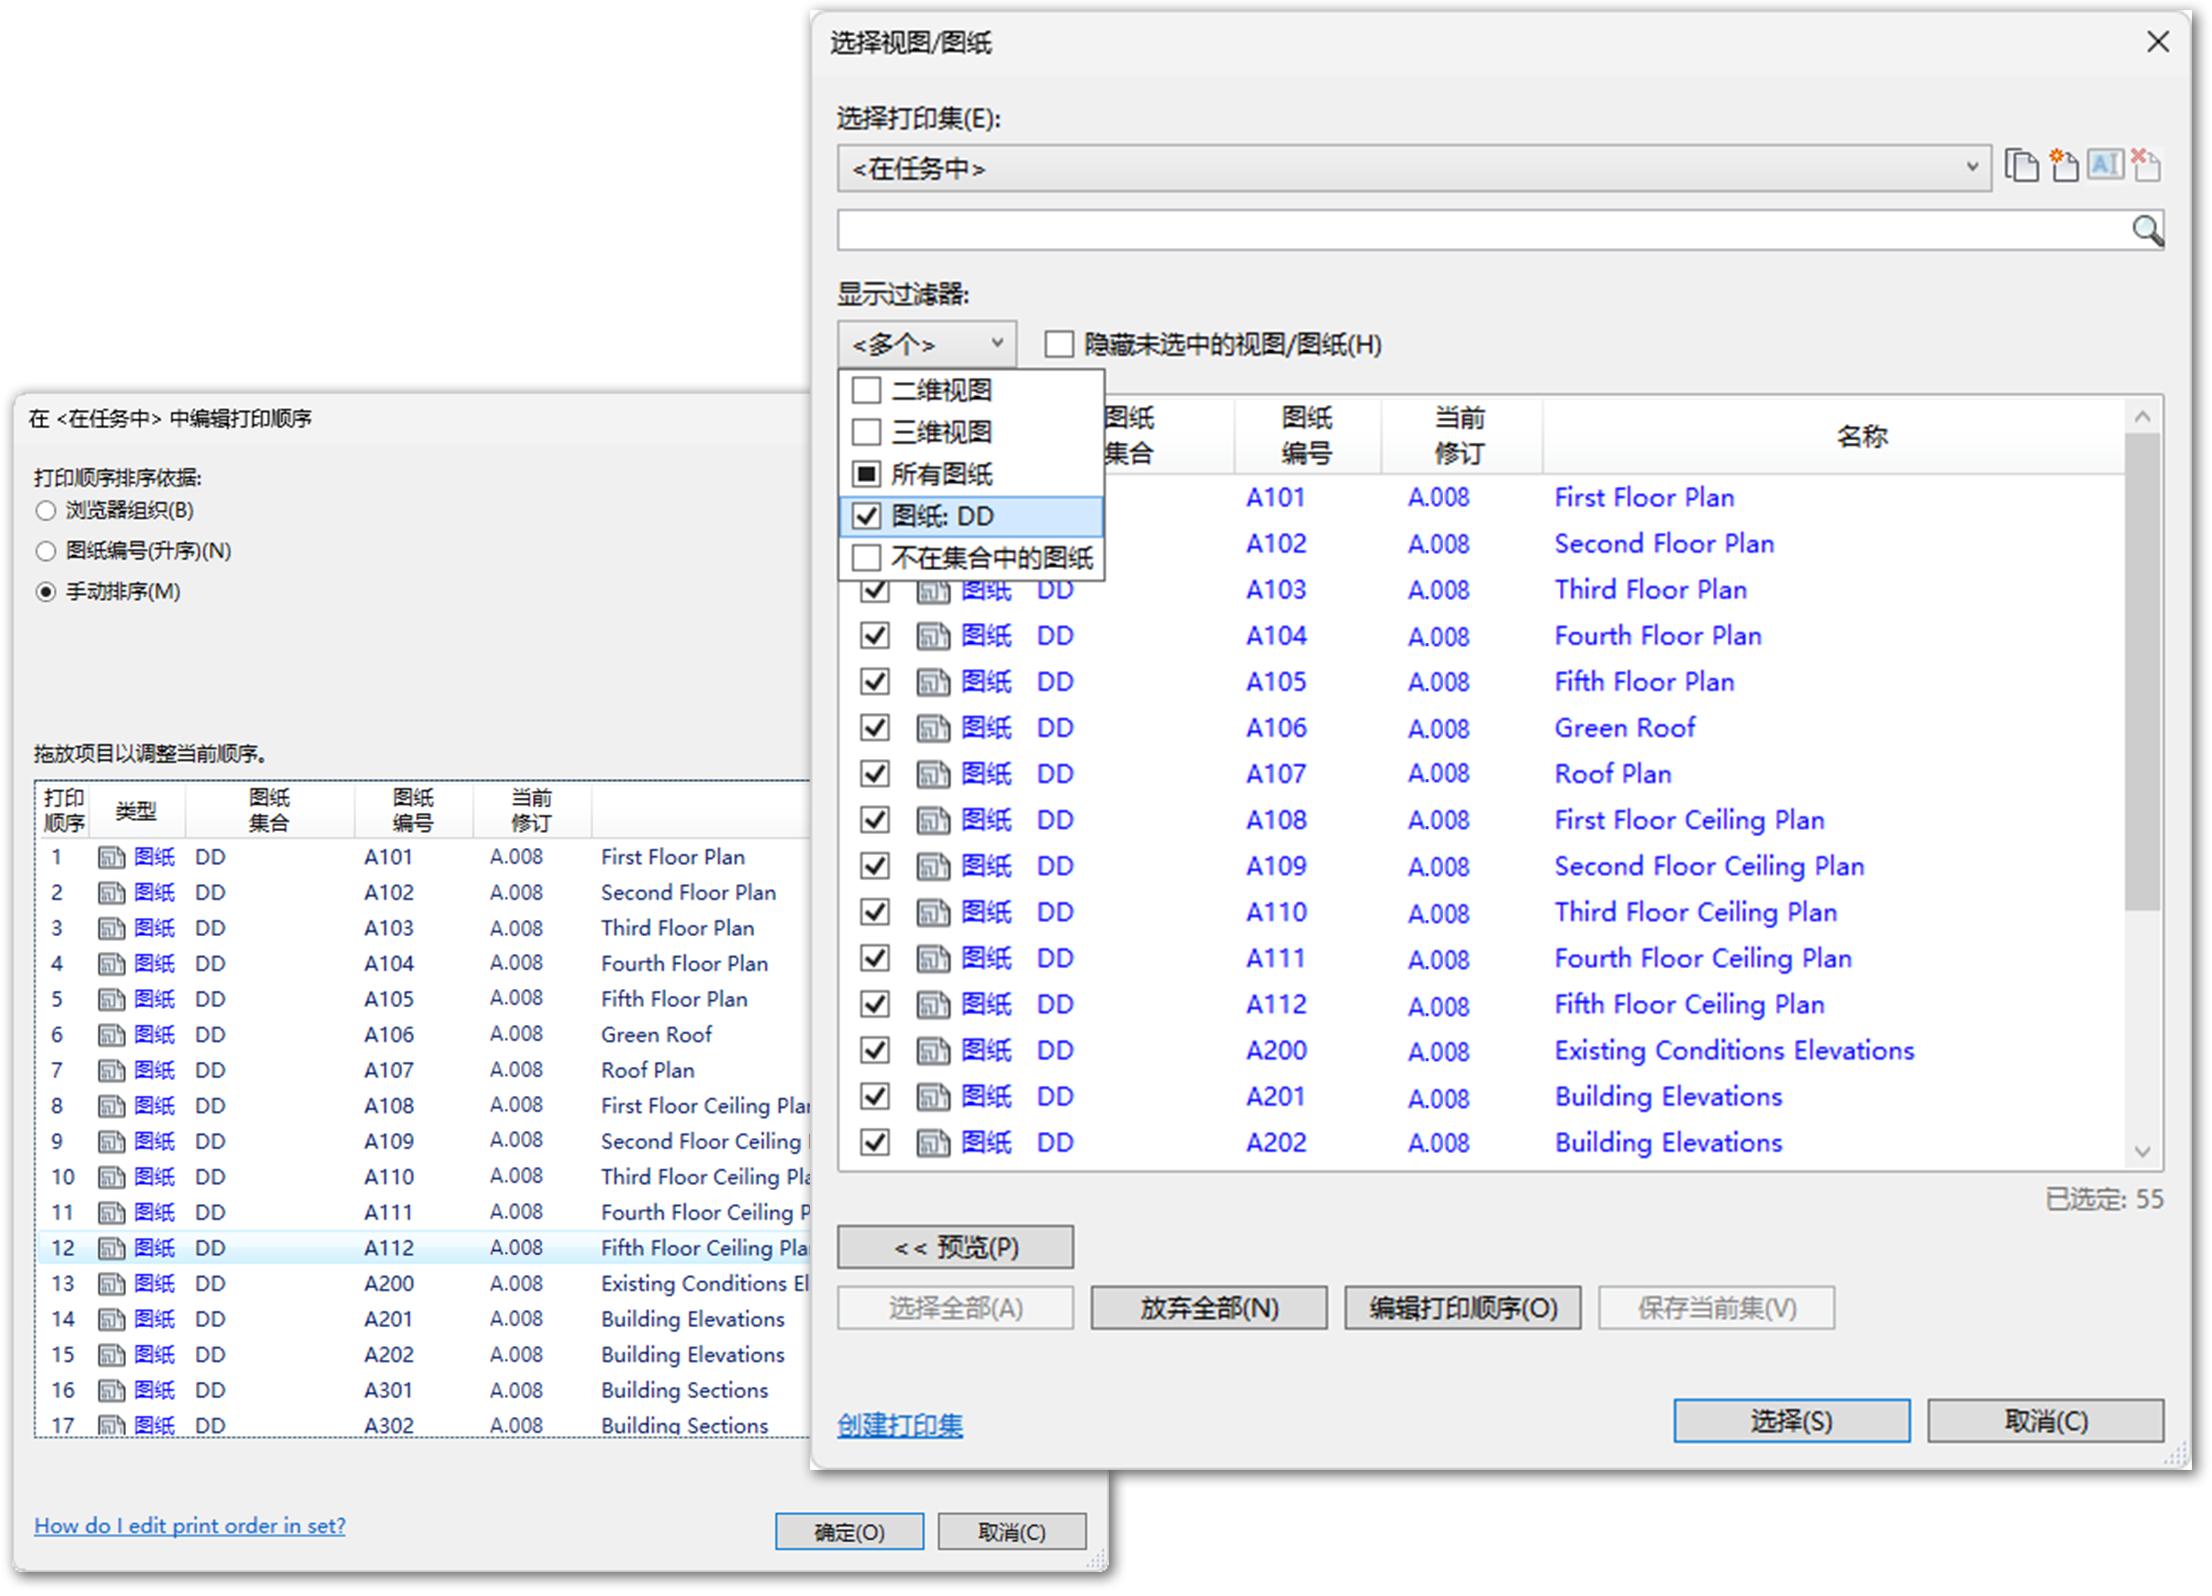Select 浏览器组织(B) radio button
The image size is (2212, 1596).
pyautogui.click(x=46, y=511)
